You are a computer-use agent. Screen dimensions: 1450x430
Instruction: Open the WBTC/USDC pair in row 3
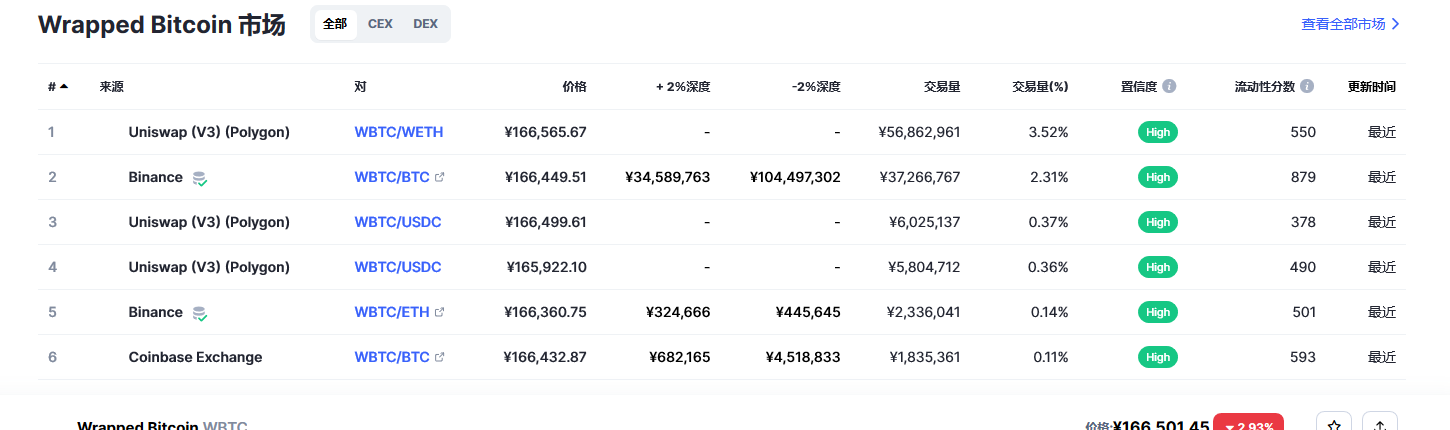398,222
